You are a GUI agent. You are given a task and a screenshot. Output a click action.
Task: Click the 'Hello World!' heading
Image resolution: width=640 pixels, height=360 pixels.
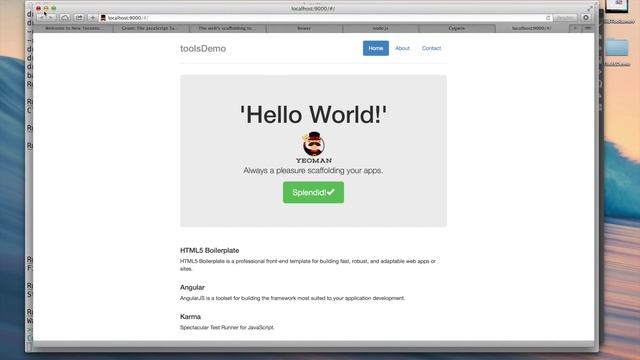(x=313, y=114)
